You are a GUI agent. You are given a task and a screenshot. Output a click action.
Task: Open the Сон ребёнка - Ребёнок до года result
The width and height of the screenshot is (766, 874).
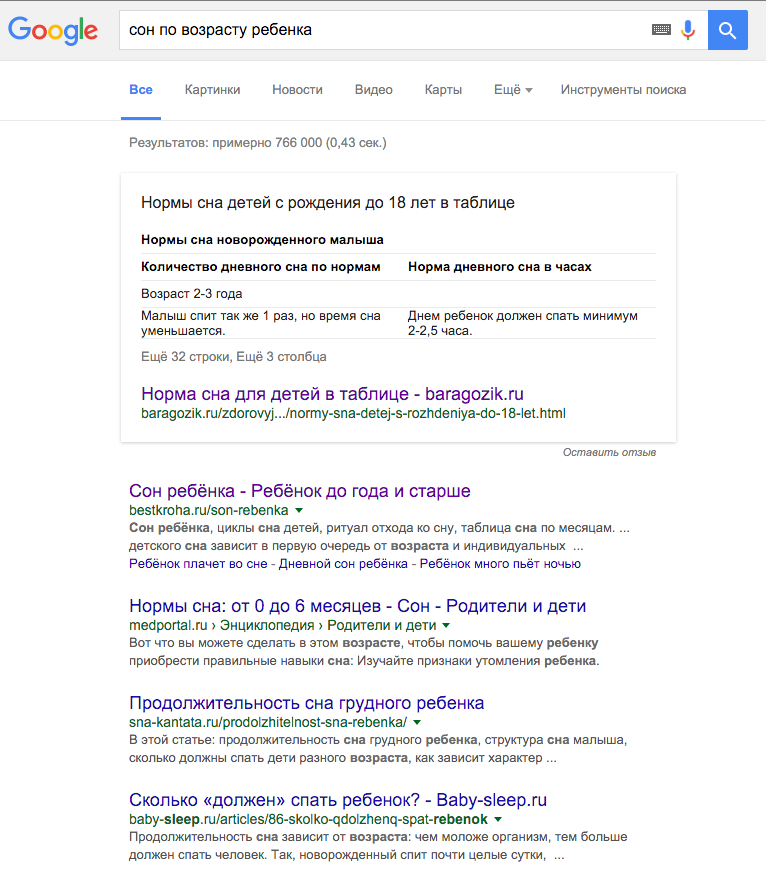[x=300, y=491]
